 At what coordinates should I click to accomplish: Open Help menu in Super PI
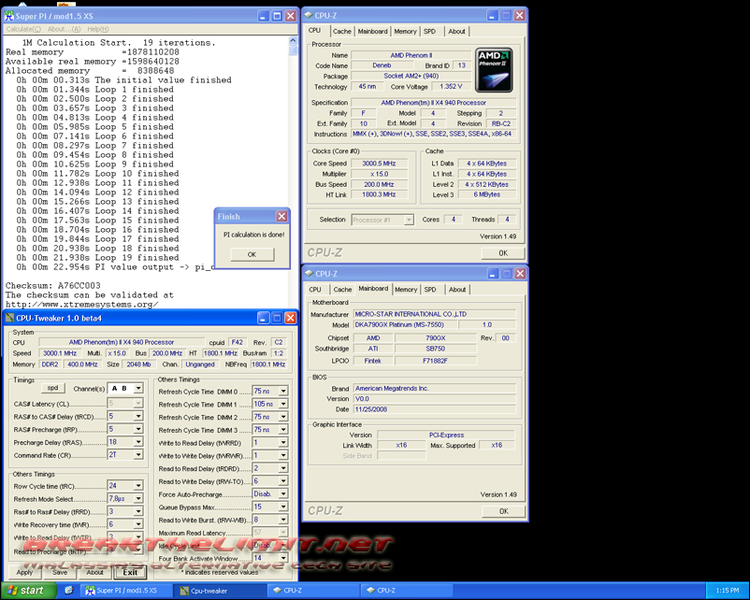pyautogui.click(x=98, y=29)
